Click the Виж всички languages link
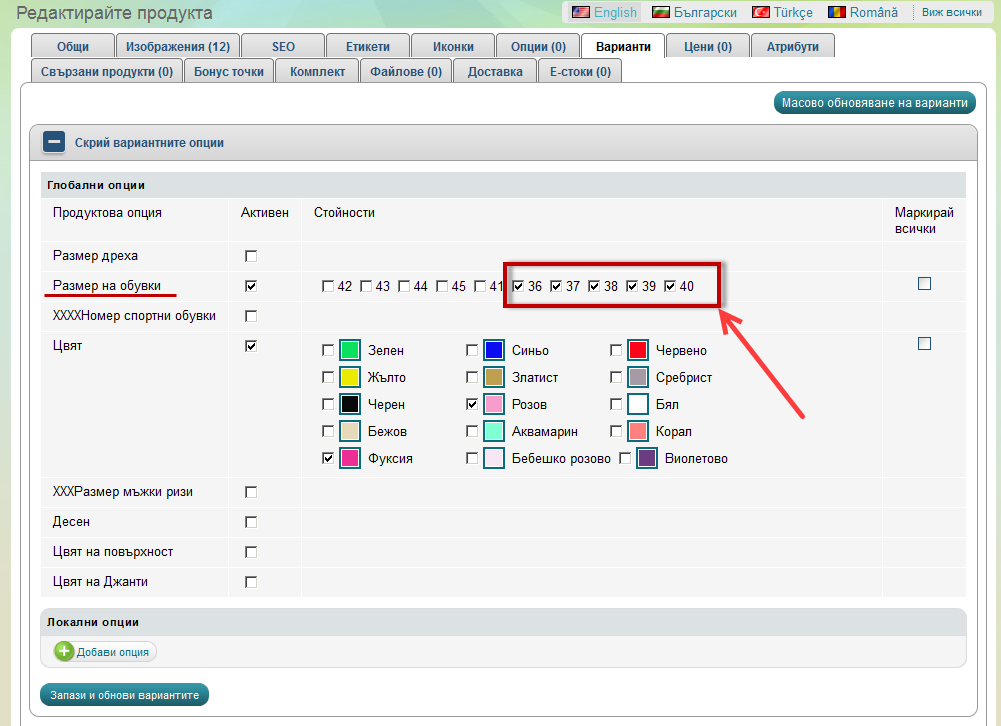The width and height of the screenshot is (1001, 726). point(951,12)
